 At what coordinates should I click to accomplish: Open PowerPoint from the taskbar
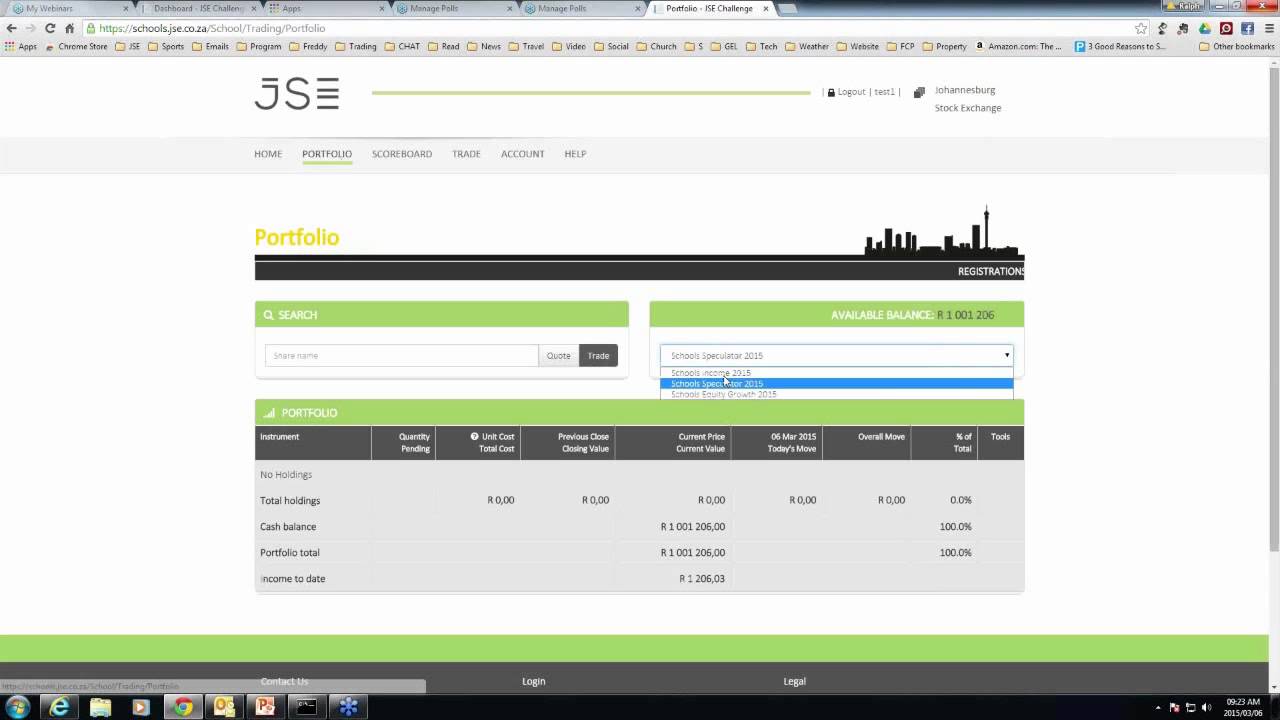265,707
